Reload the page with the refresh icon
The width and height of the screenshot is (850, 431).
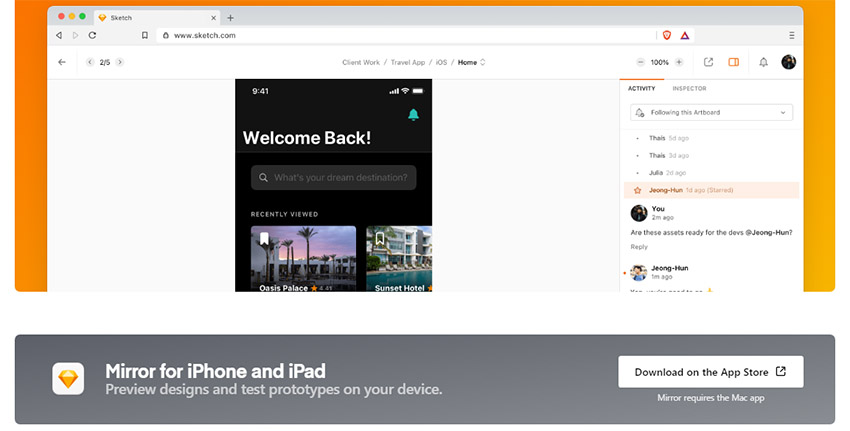coord(92,35)
